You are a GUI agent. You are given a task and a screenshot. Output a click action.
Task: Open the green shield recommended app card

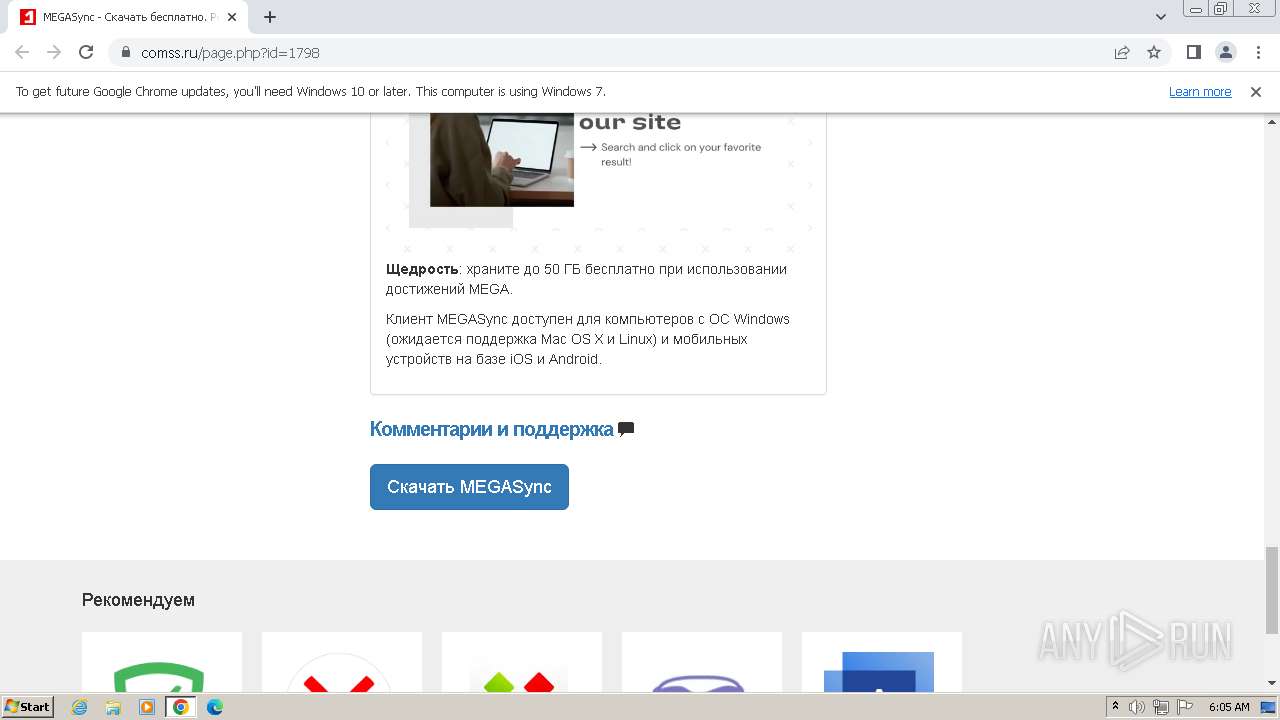(162, 662)
